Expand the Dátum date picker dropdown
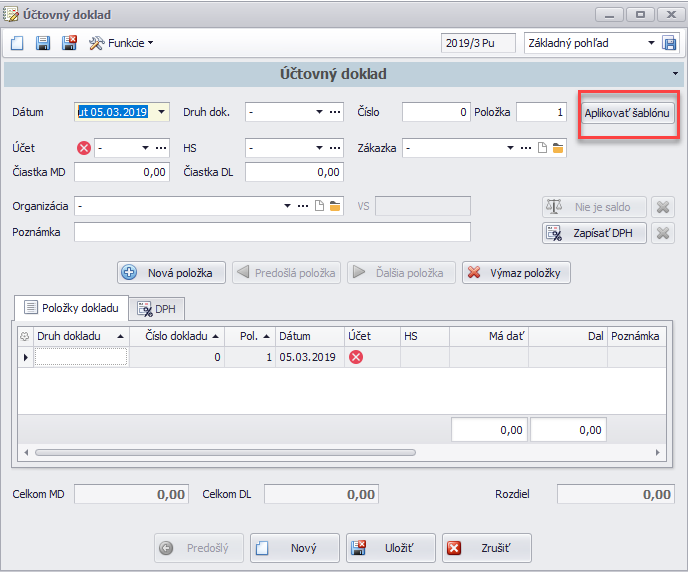 pos(162,112)
